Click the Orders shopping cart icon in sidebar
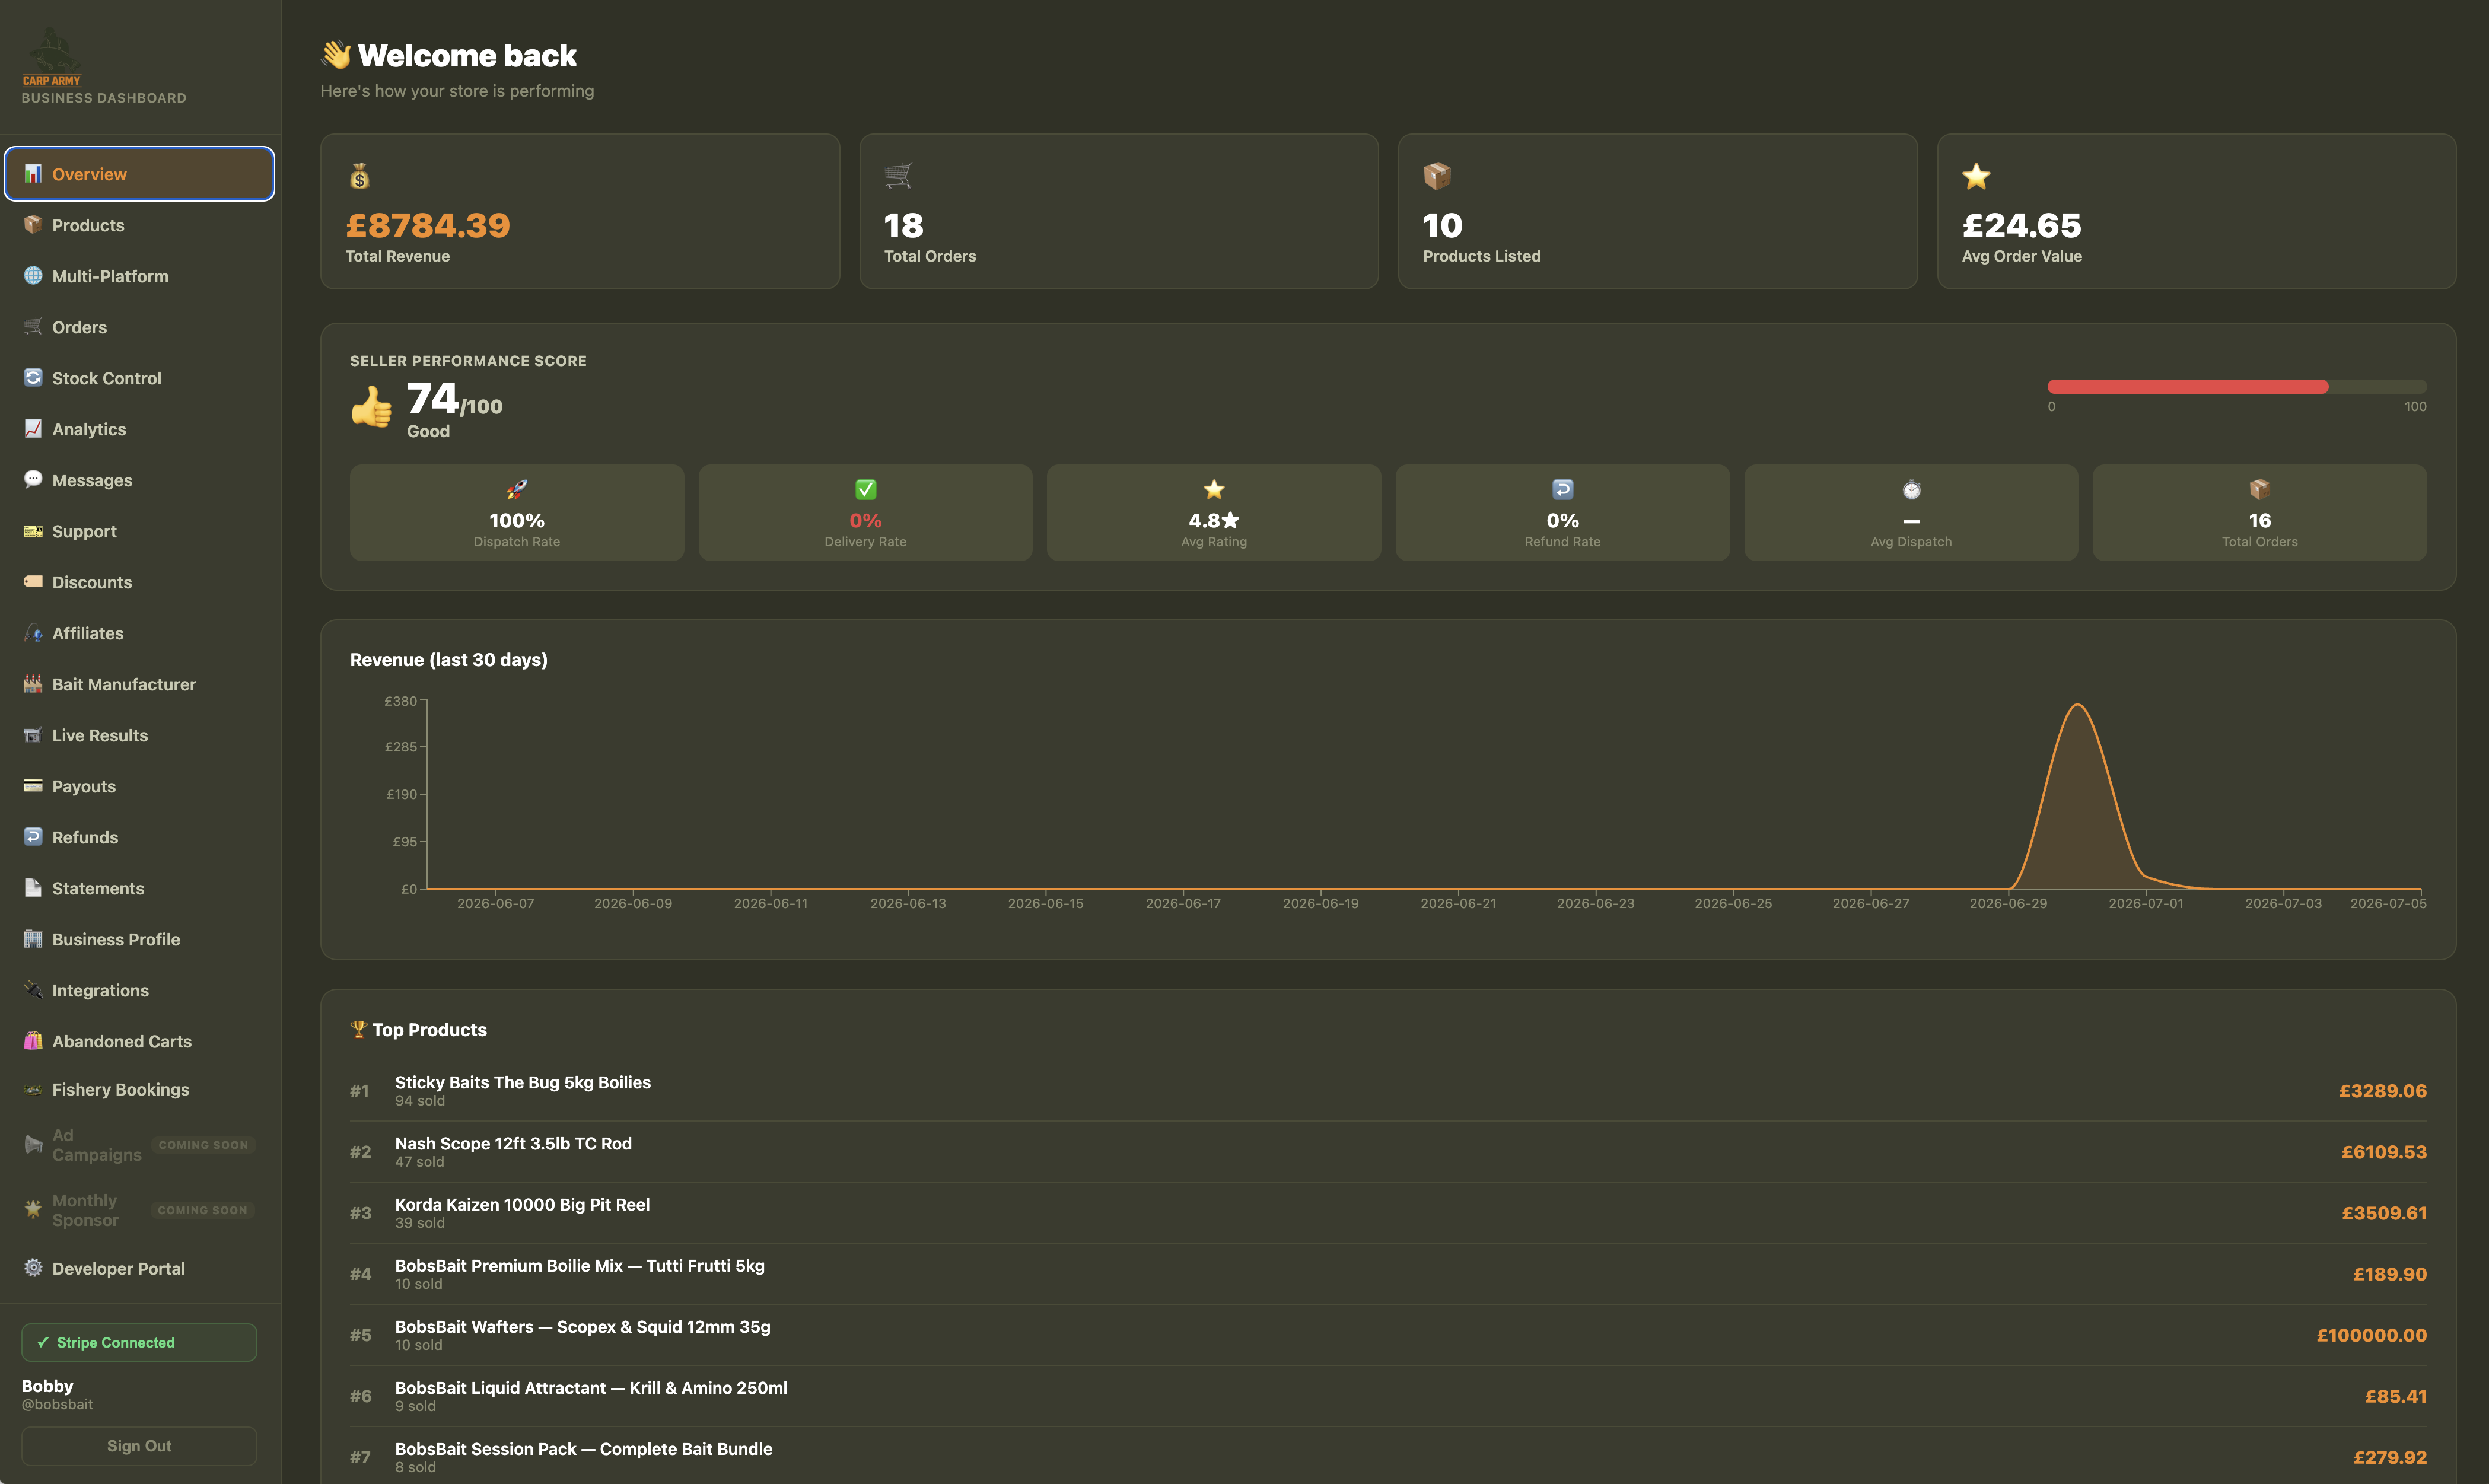The height and width of the screenshot is (1484, 2489). point(33,327)
